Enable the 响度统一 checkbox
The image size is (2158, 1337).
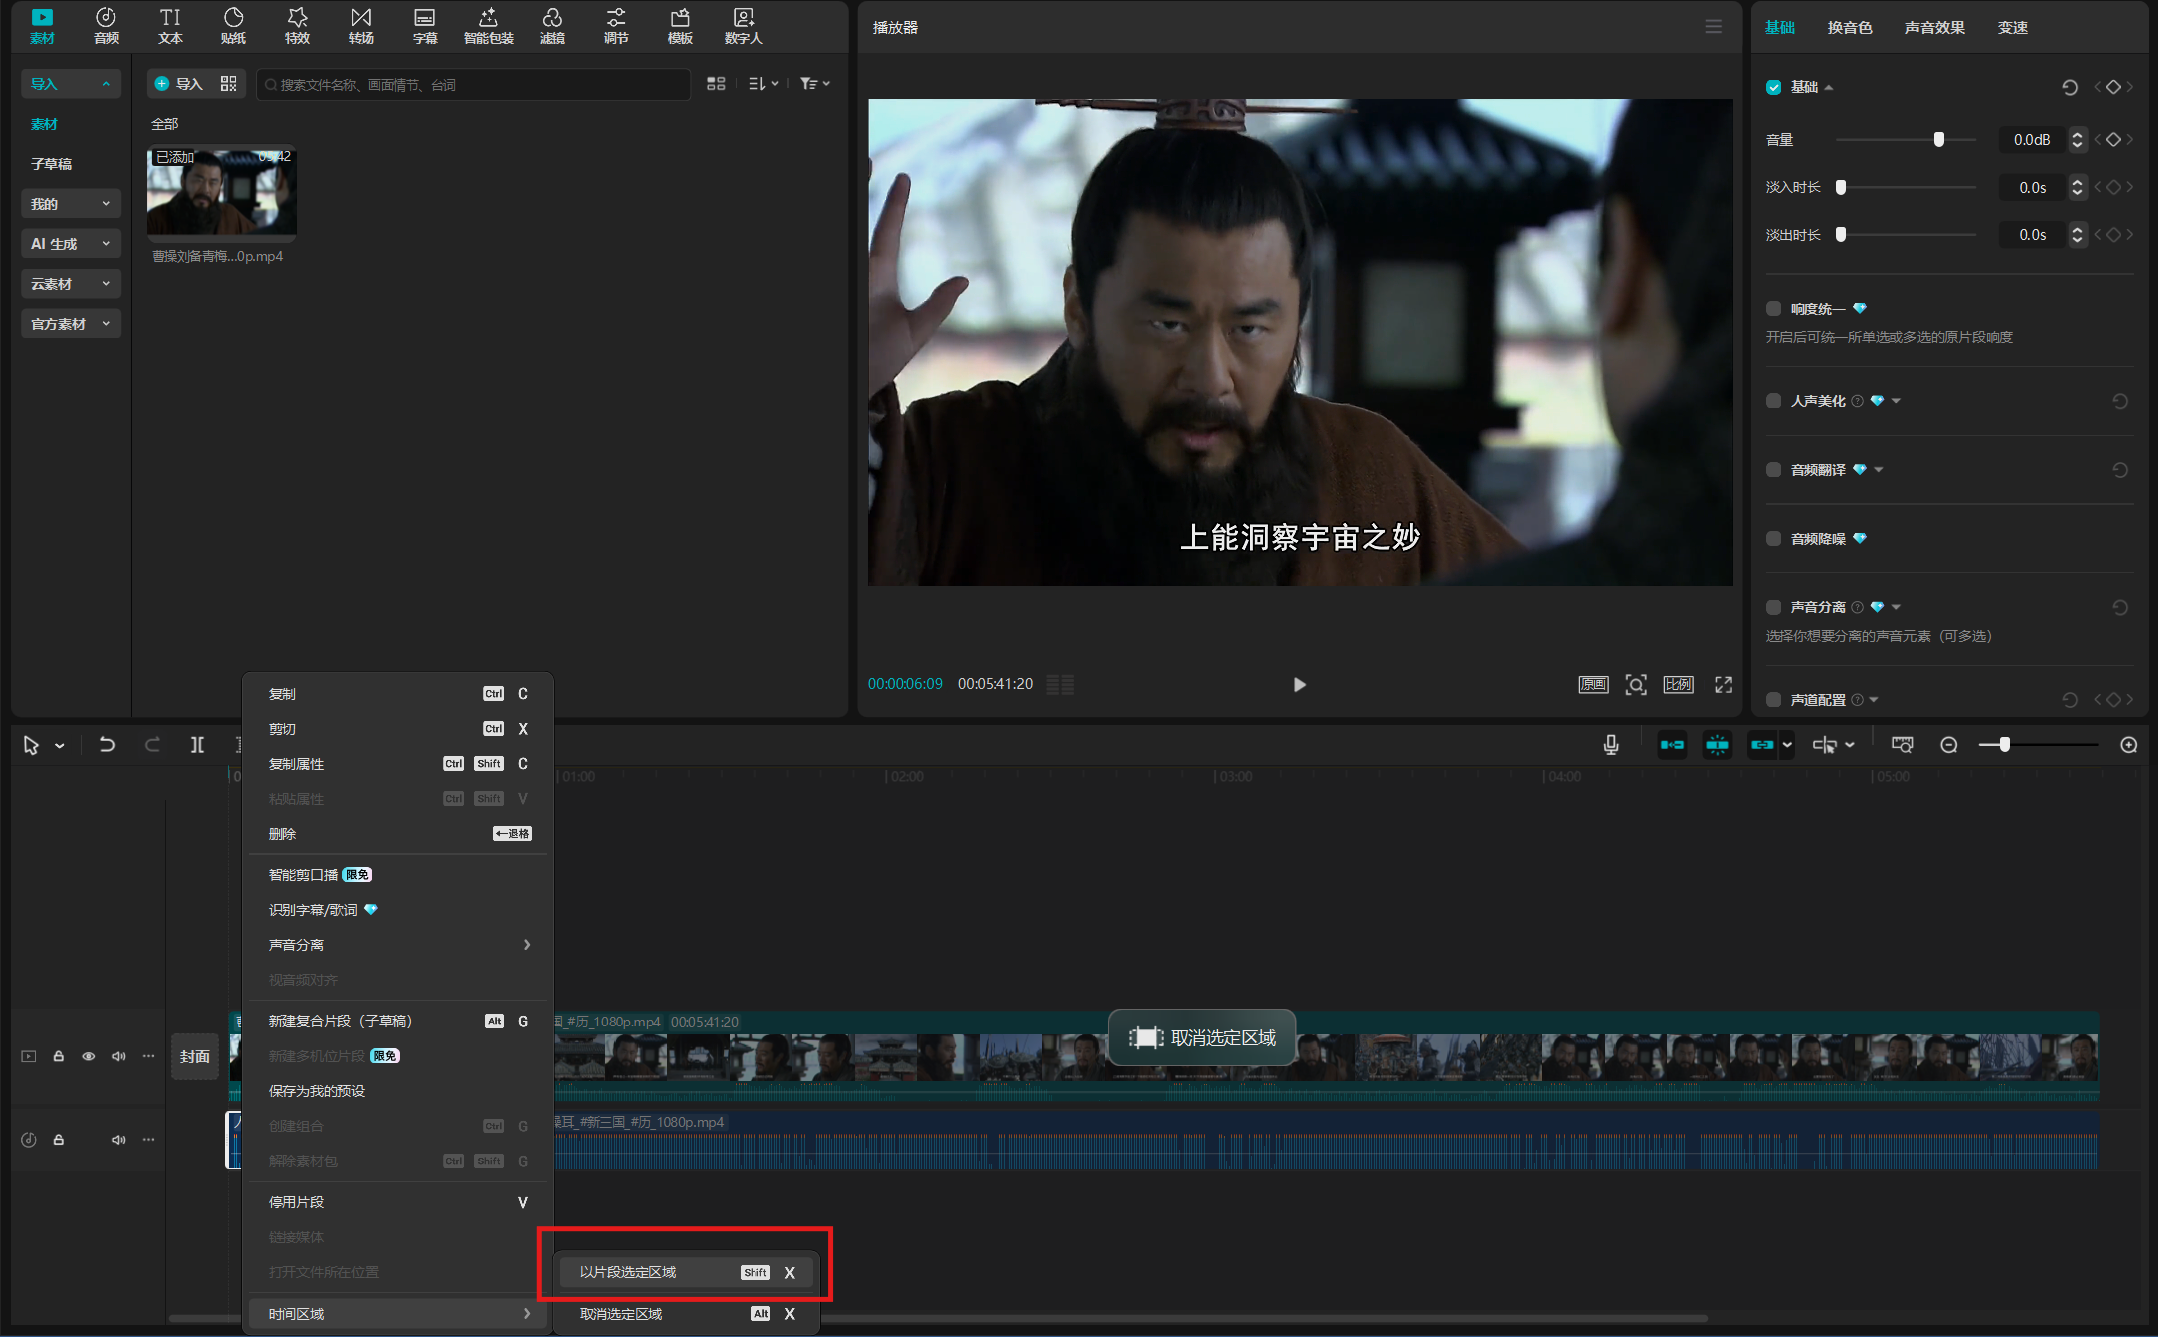click(1773, 309)
